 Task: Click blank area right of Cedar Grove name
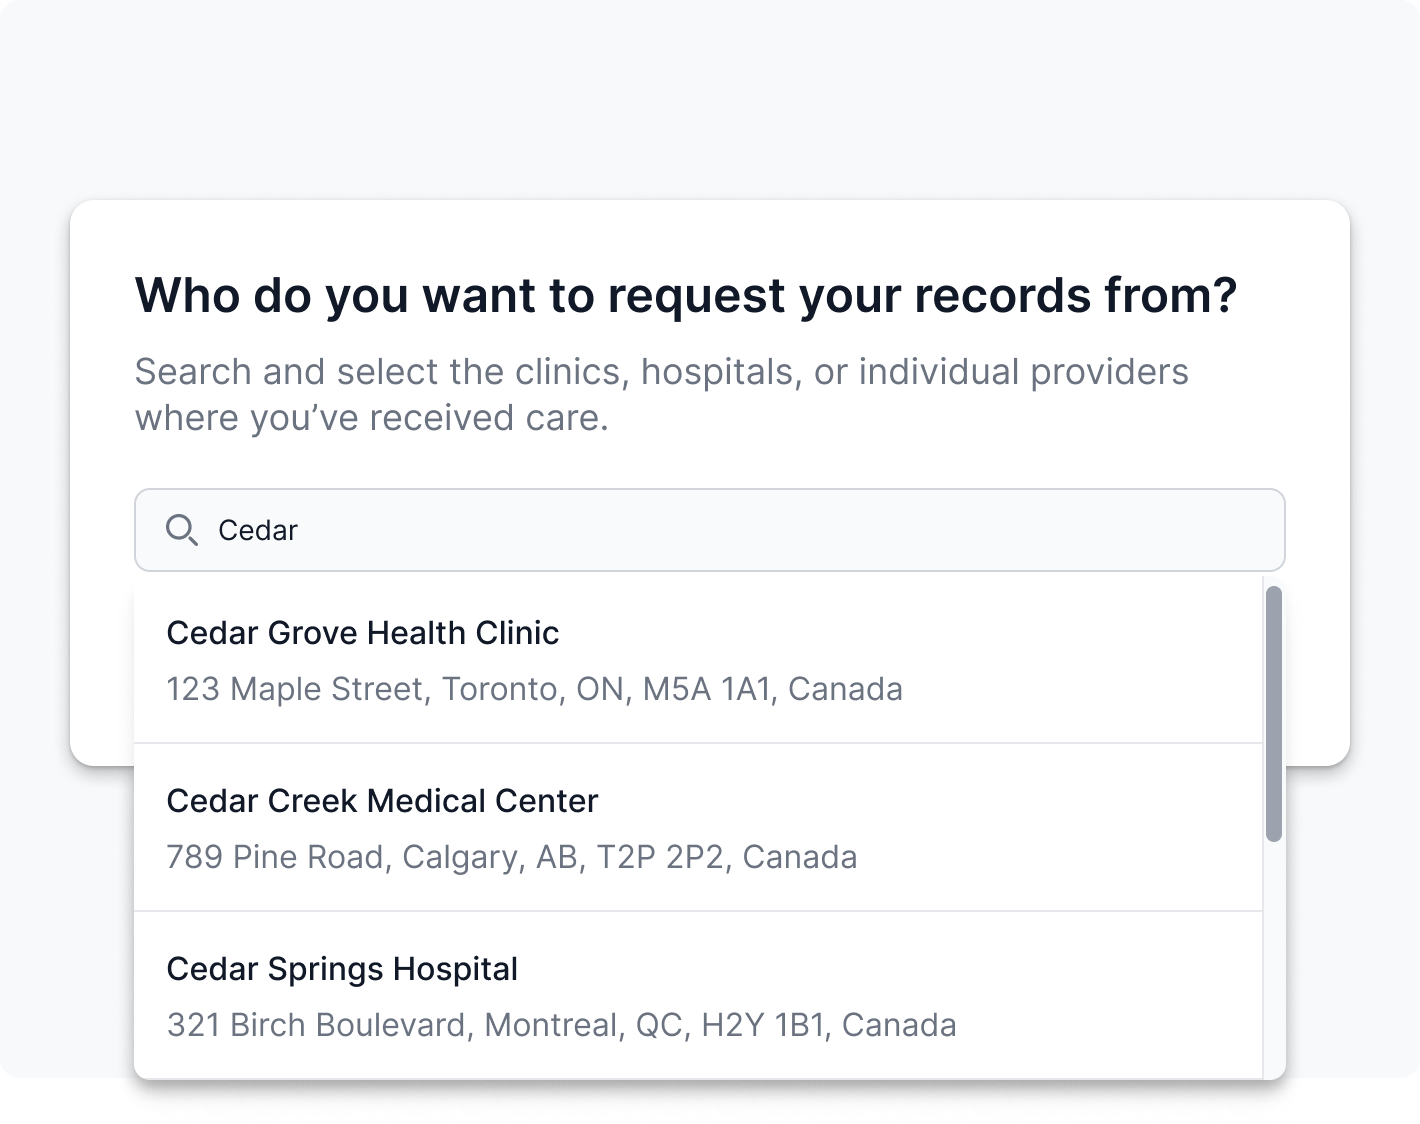pyautogui.click(x=900, y=633)
